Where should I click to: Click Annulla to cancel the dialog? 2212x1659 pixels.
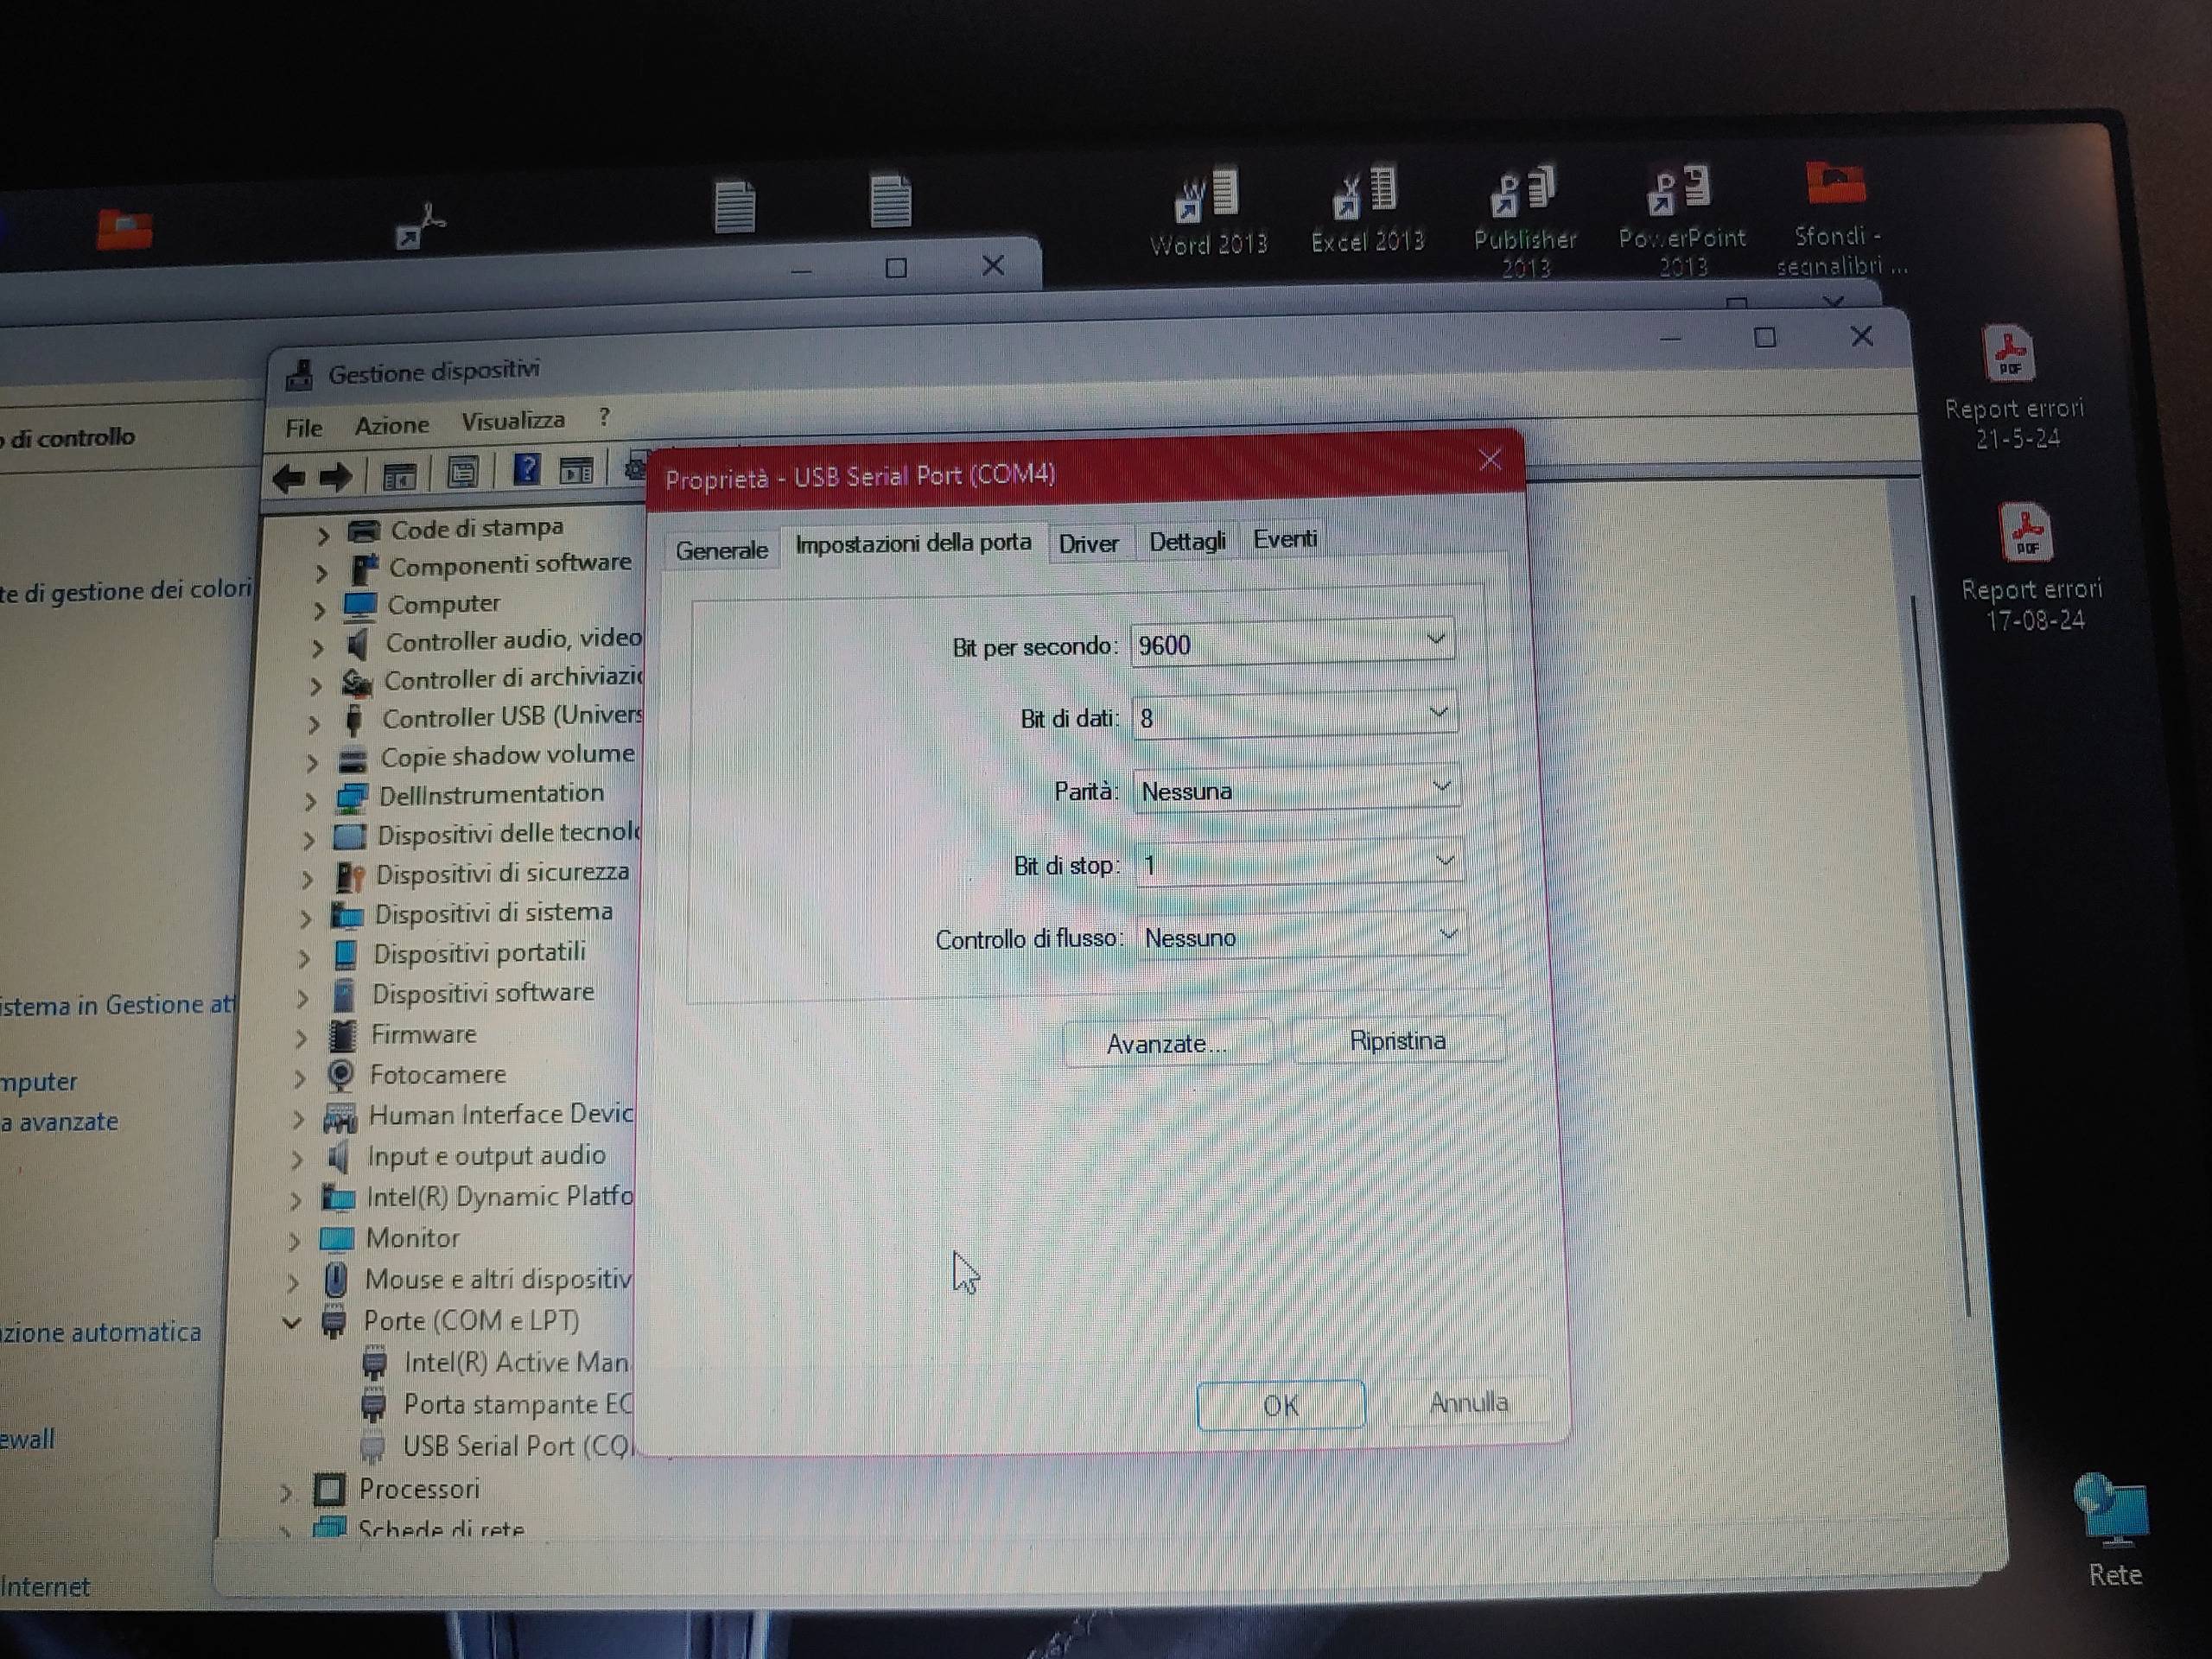(x=1468, y=1402)
